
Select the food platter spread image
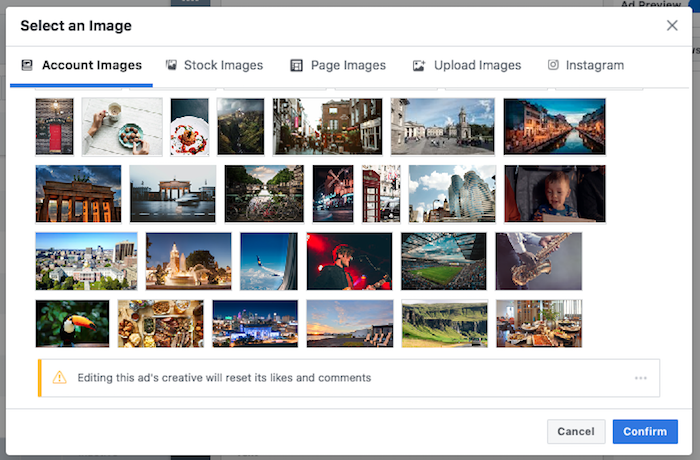click(x=161, y=324)
